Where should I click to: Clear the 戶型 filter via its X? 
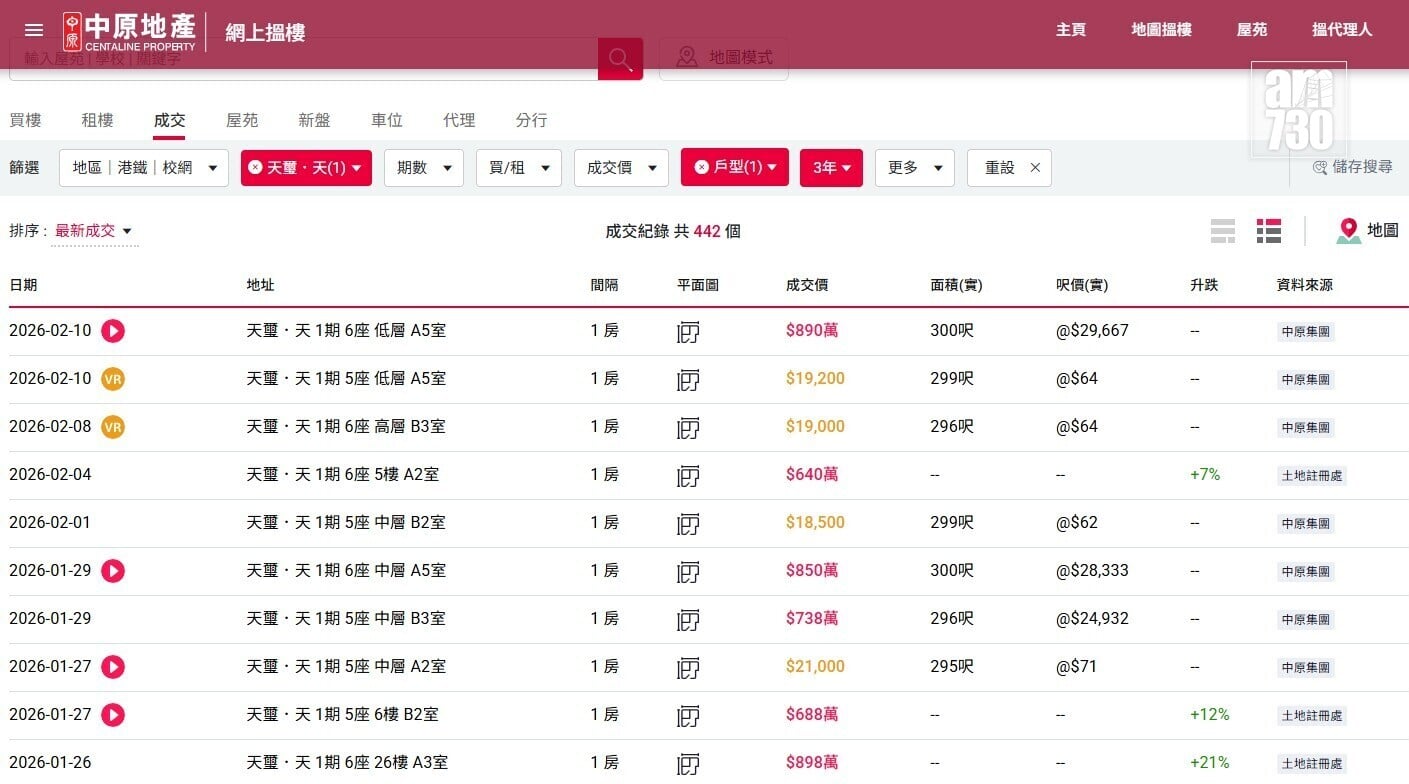pos(701,167)
